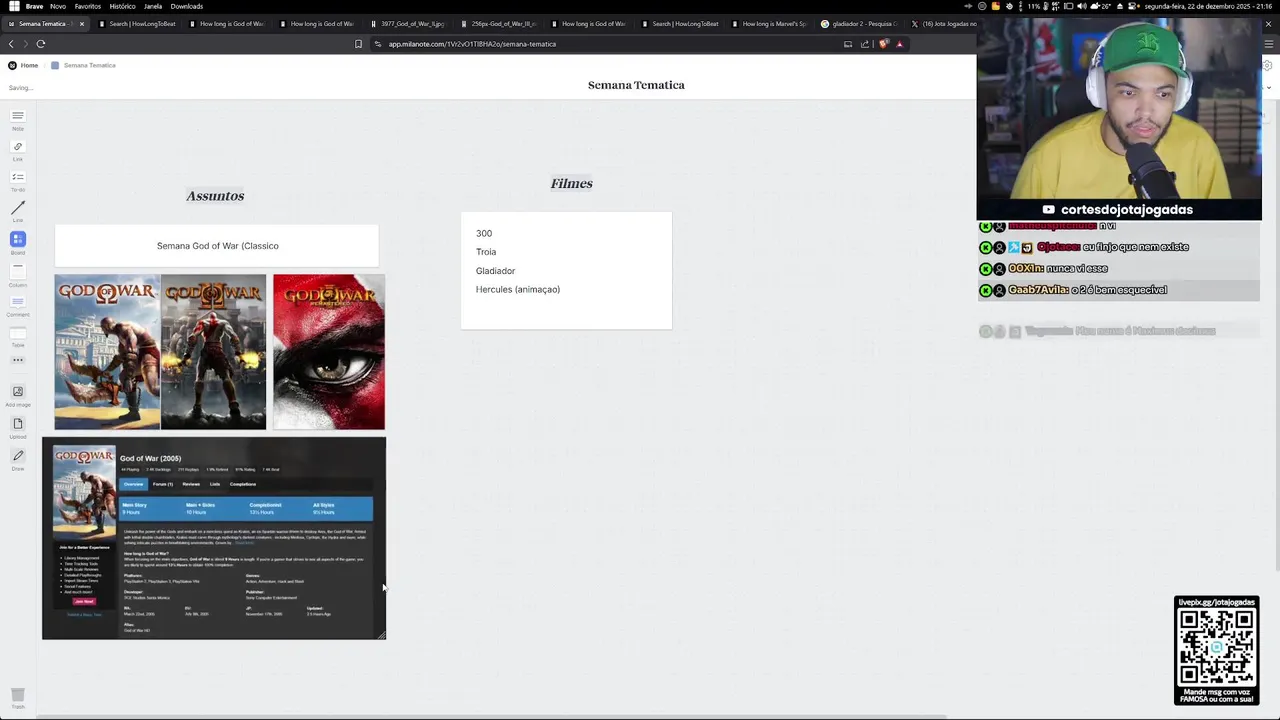Click the Gaab7Avila chat message

(1073, 290)
